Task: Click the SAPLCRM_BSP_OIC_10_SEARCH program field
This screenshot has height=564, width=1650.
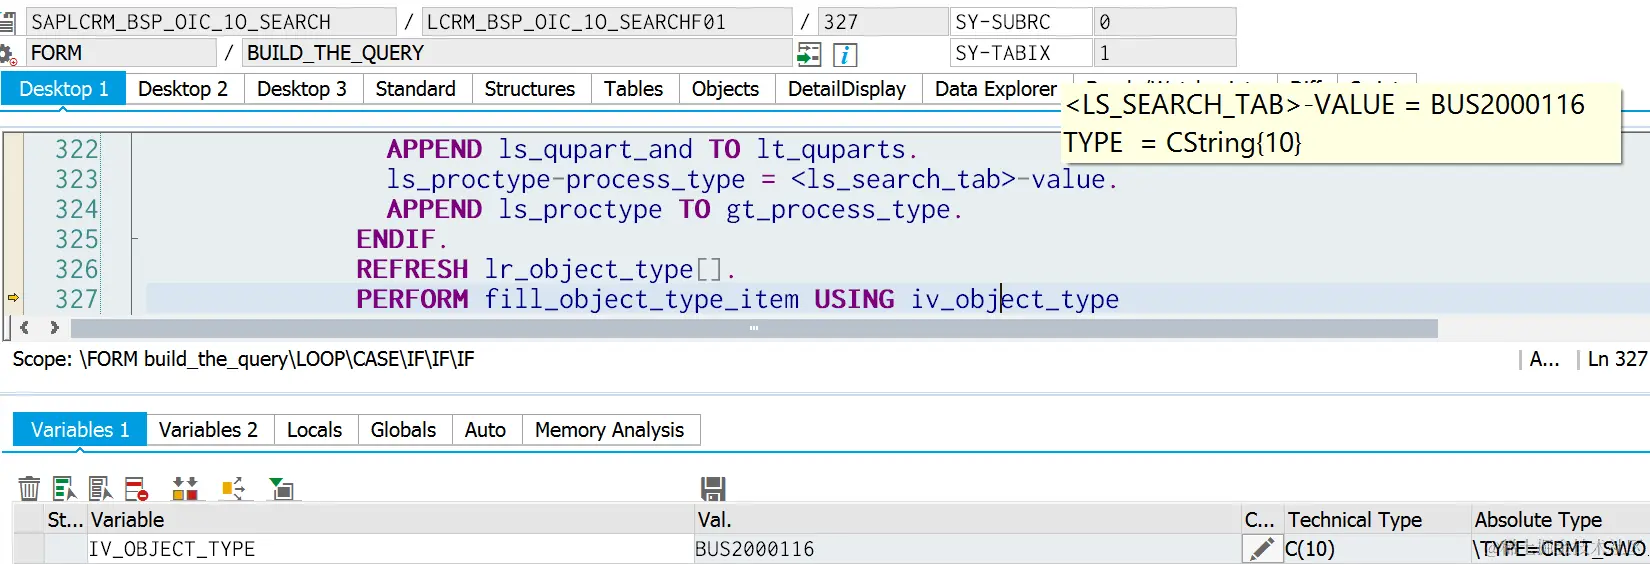Action: pos(211,22)
